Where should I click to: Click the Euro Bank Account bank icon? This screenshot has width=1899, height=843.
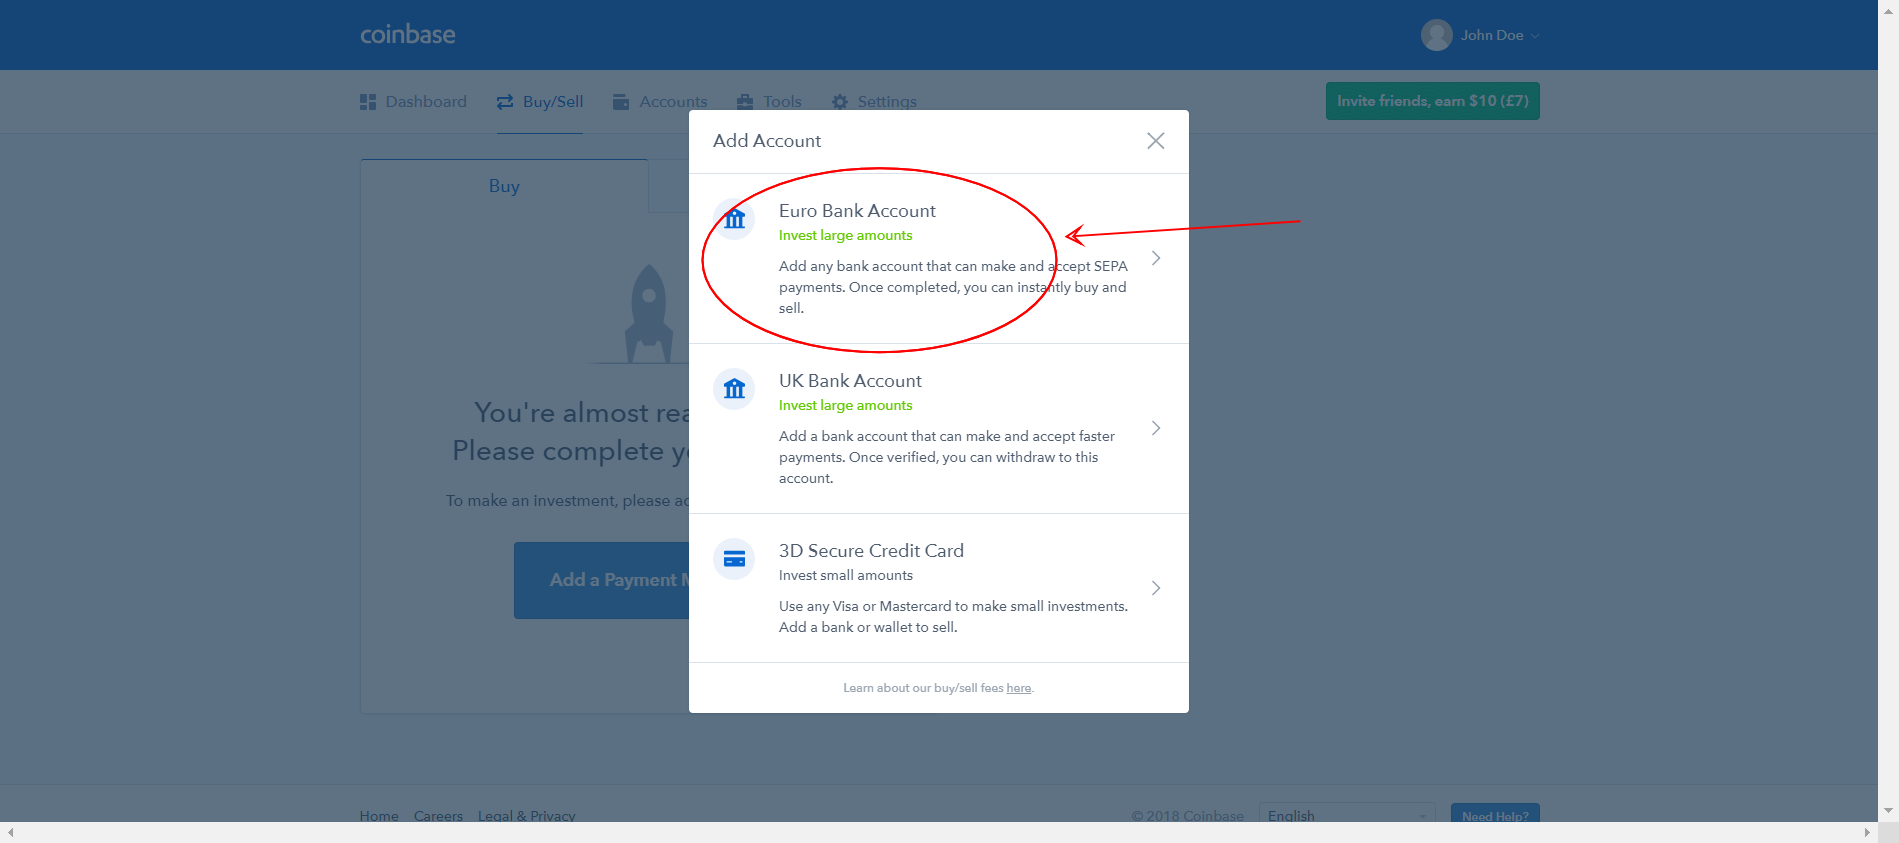734,219
